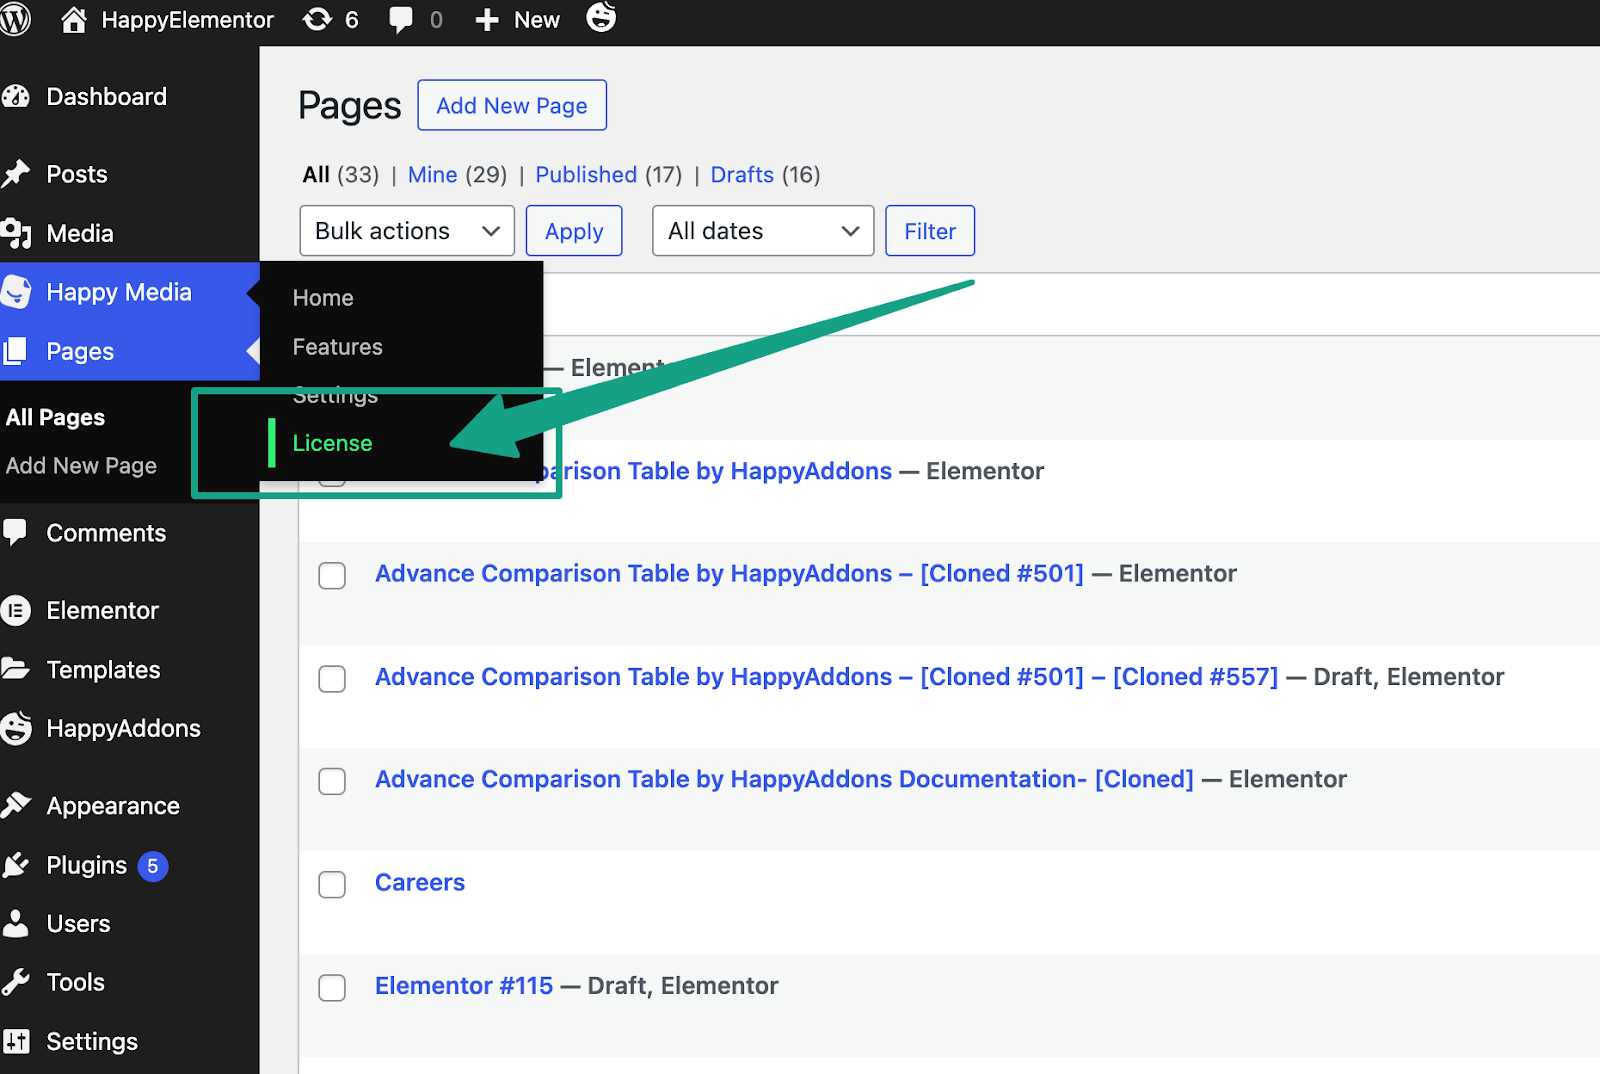The height and width of the screenshot is (1074, 1600).
Task: Click the Happy face icon in admin bar
Action: [601, 17]
